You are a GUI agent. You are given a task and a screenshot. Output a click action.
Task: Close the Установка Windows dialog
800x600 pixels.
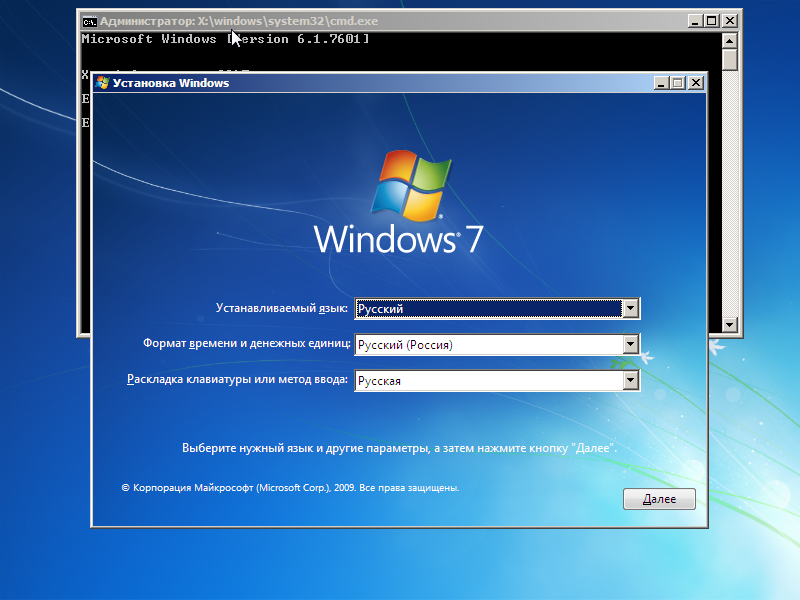[x=695, y=83]
